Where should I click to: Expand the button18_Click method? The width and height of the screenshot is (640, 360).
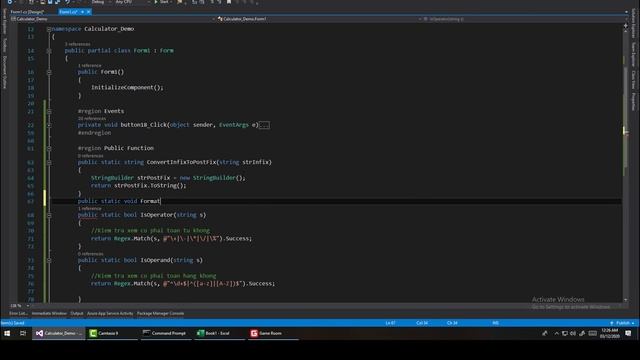49,125
